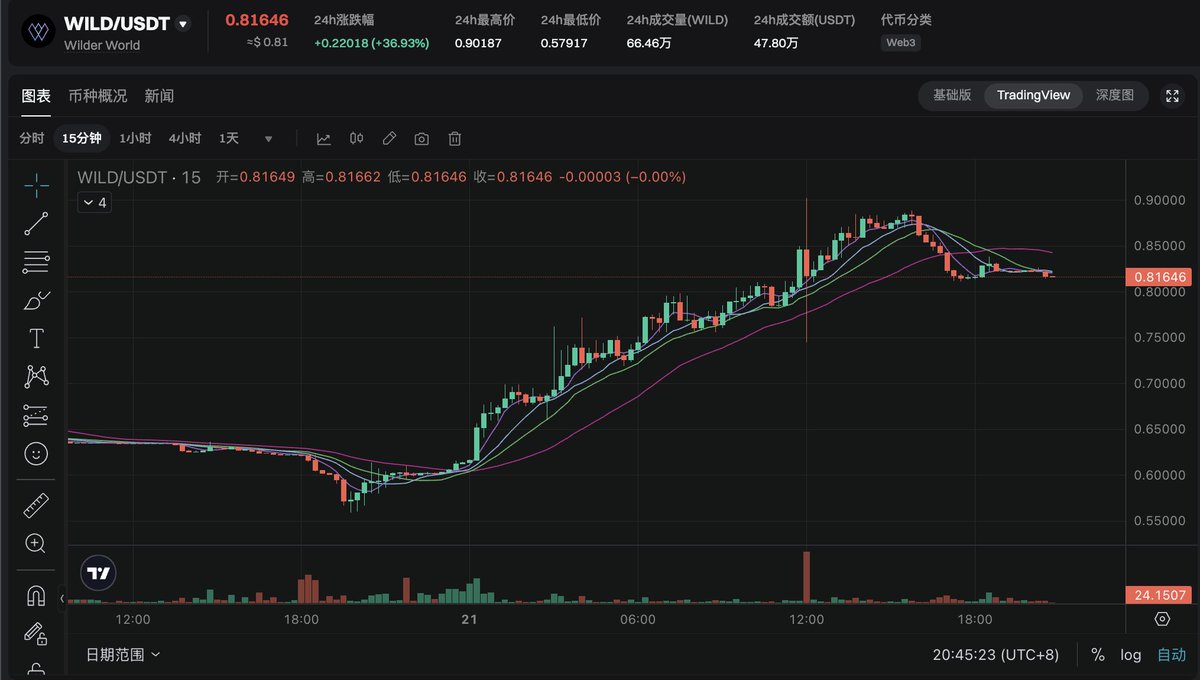This screenshot has width=1200, height=680.
Task: Click the 24h change +0.22018 (+36.93%)
Action: [x=371, y=43]
